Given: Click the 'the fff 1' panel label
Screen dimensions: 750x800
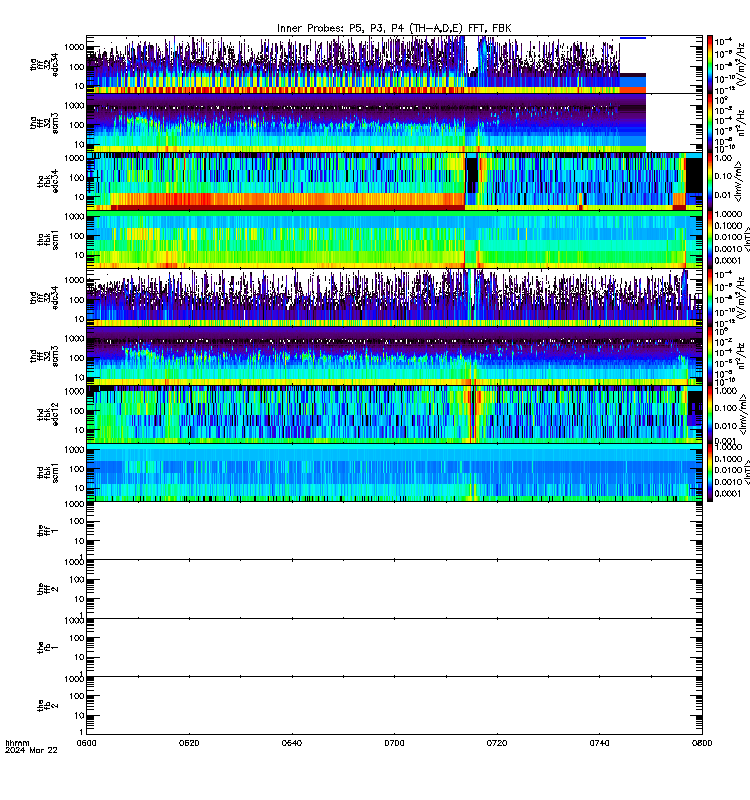Looking at the screenshot, I should click(x=48, y=530).
